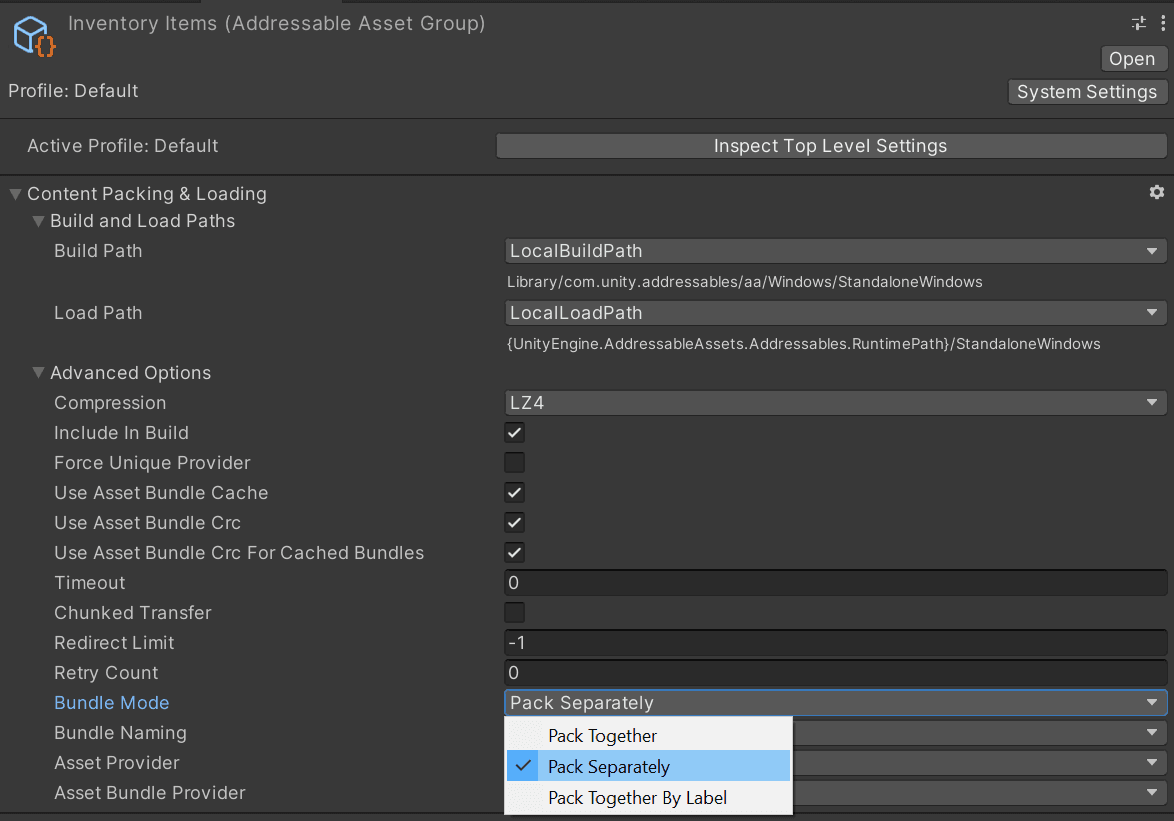Open the inspector preset sliders icon

[1138, 23]
